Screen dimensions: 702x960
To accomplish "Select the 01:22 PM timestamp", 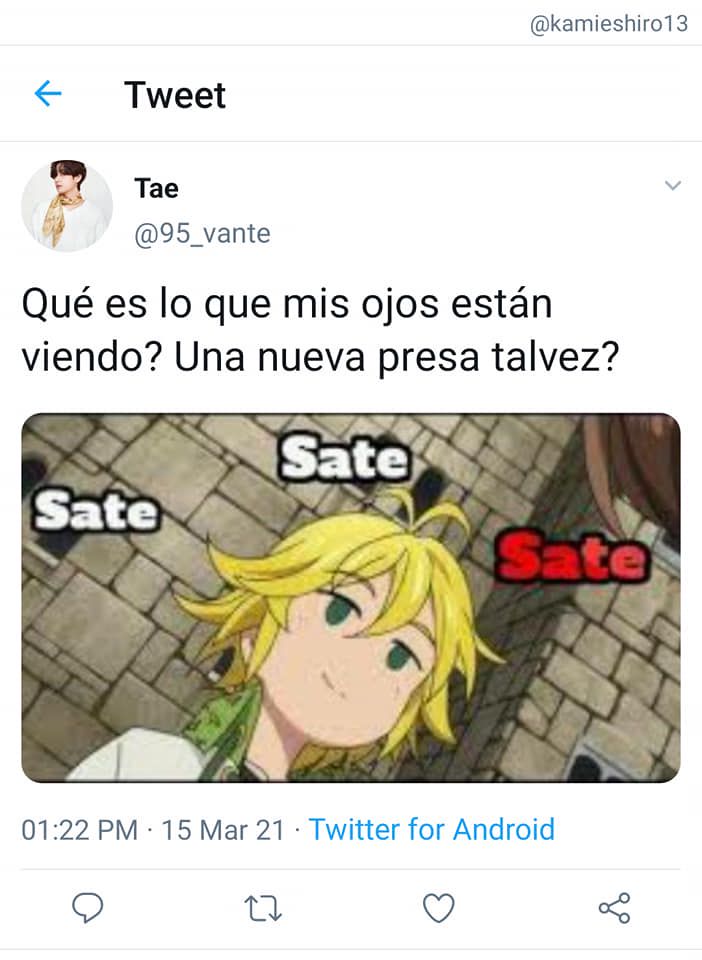I will (x=80, y=830).
